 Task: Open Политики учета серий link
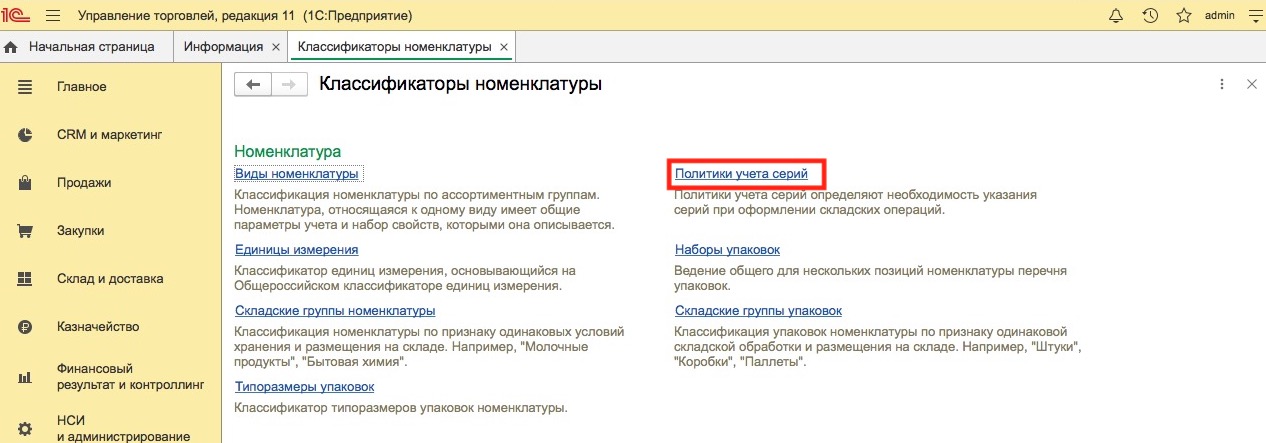point(741,174)
